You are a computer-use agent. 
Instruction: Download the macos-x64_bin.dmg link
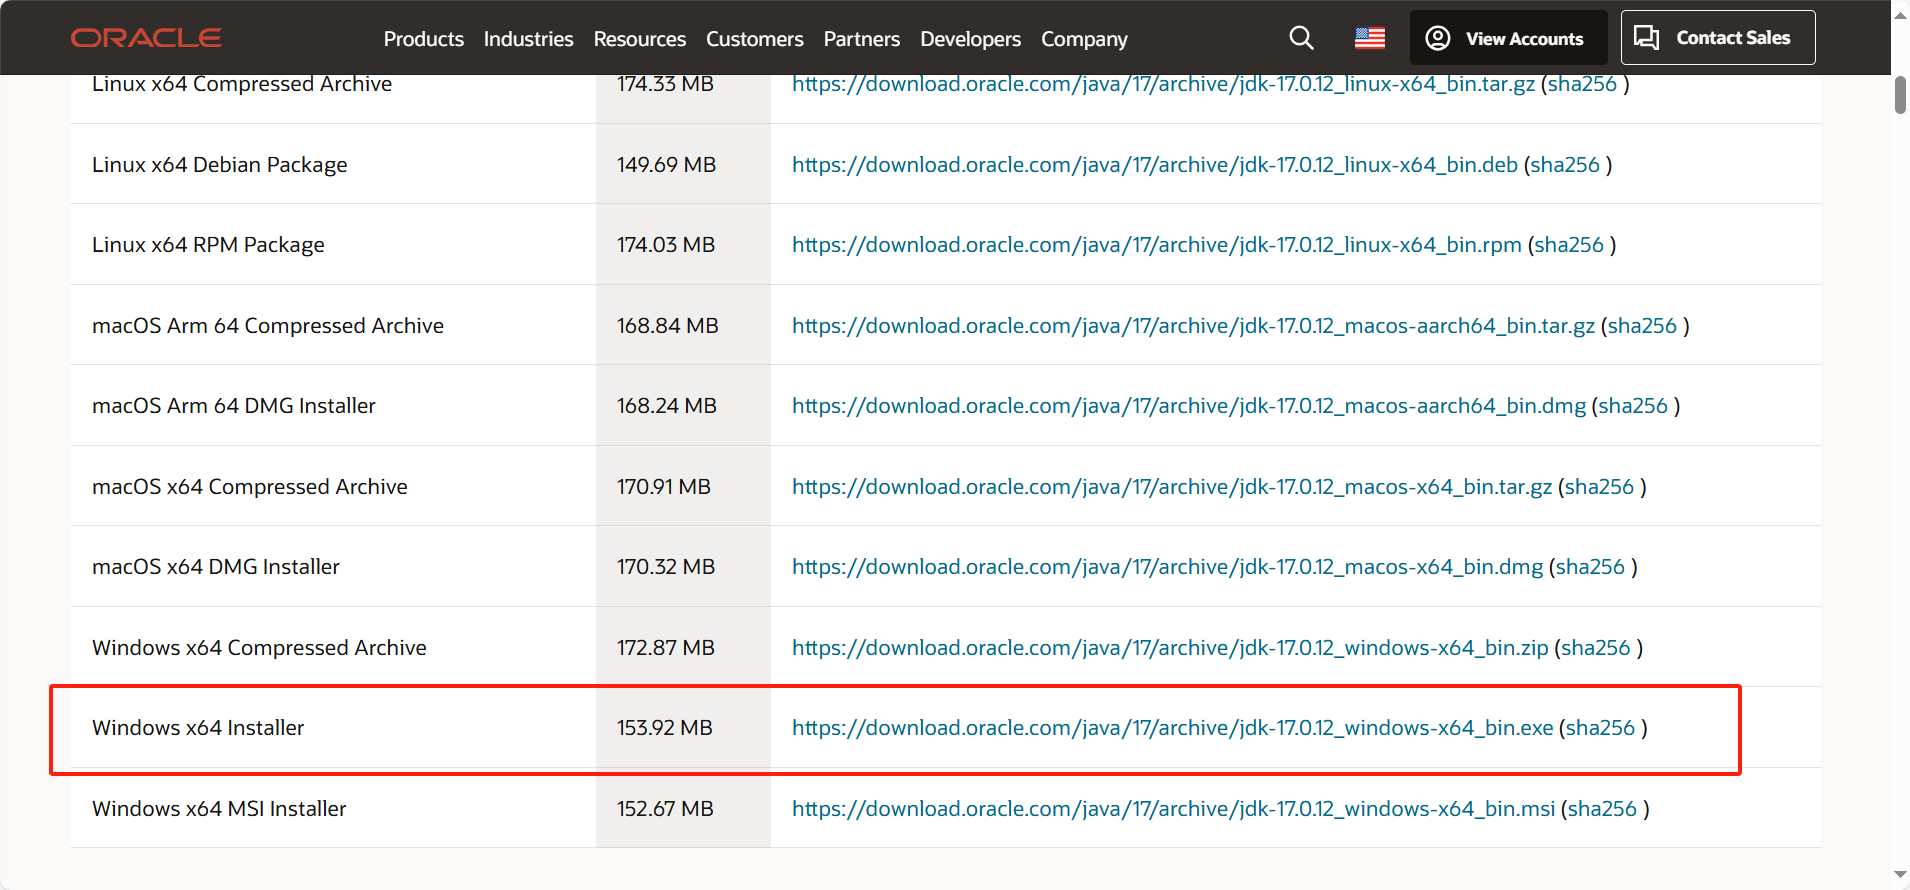click(1167, 567)
